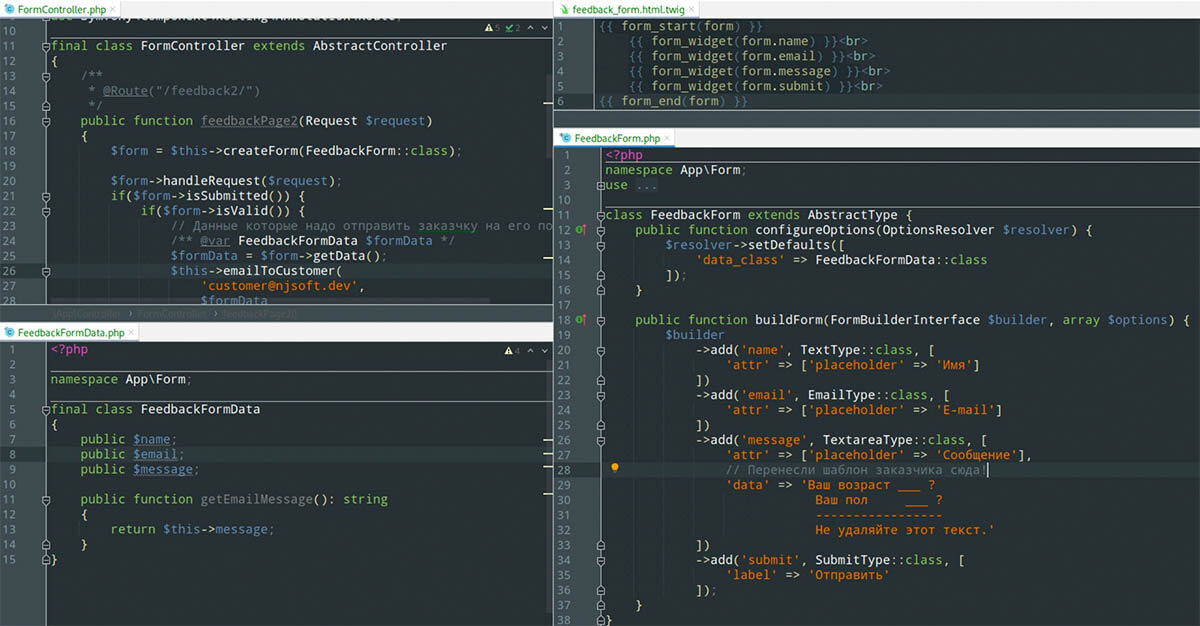Go to previous highlighted error in FormController
This screenshot has height=626, width=1200.
(x=531, y=28)
